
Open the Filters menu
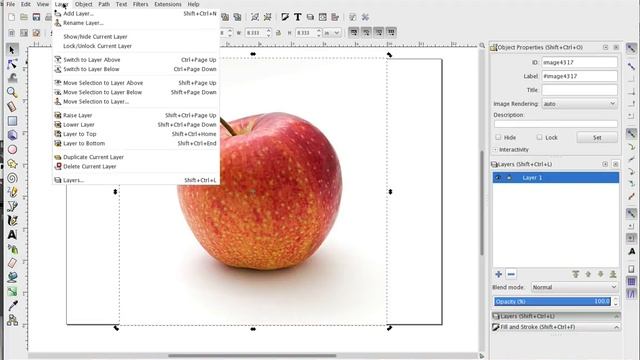140,4
